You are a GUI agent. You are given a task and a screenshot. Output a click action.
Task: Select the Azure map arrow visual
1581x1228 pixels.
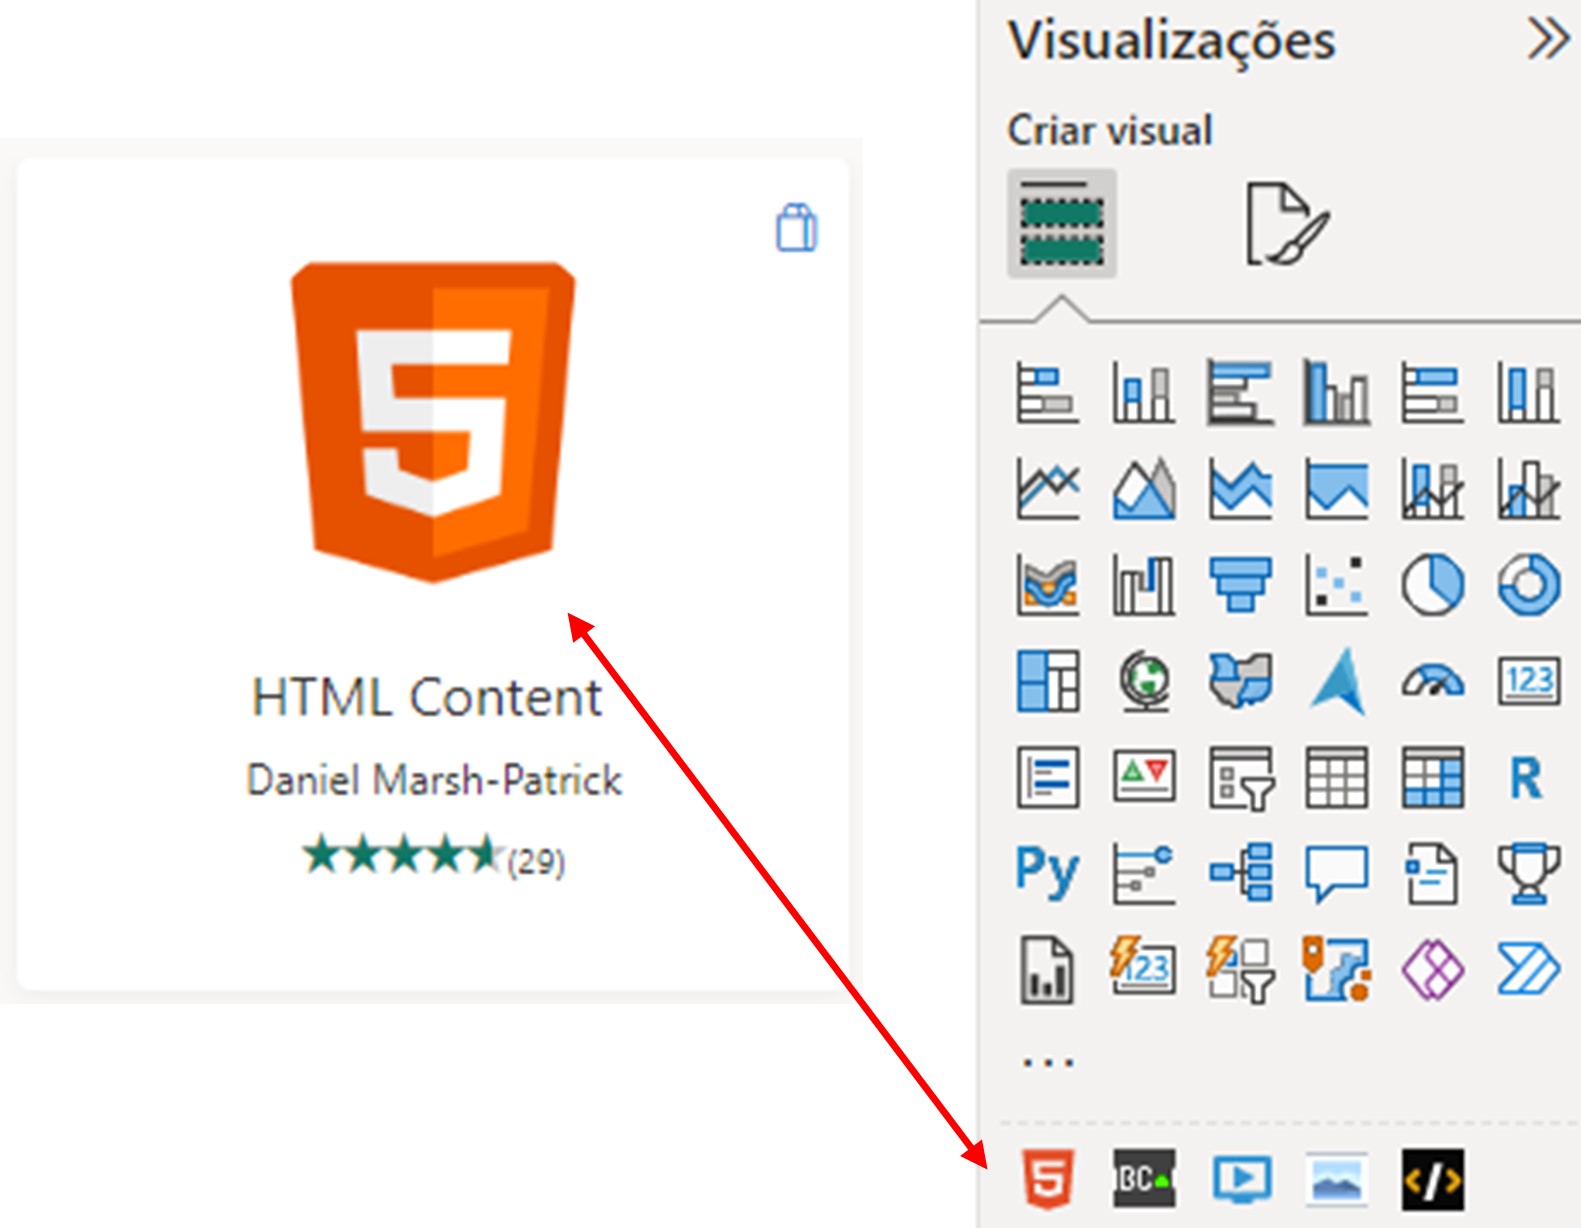[x=1338, y=680]
